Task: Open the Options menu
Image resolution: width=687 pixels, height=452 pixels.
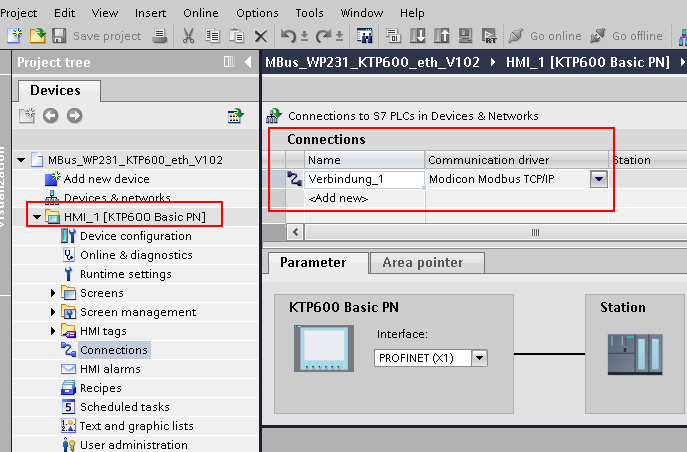Action: 257,13
